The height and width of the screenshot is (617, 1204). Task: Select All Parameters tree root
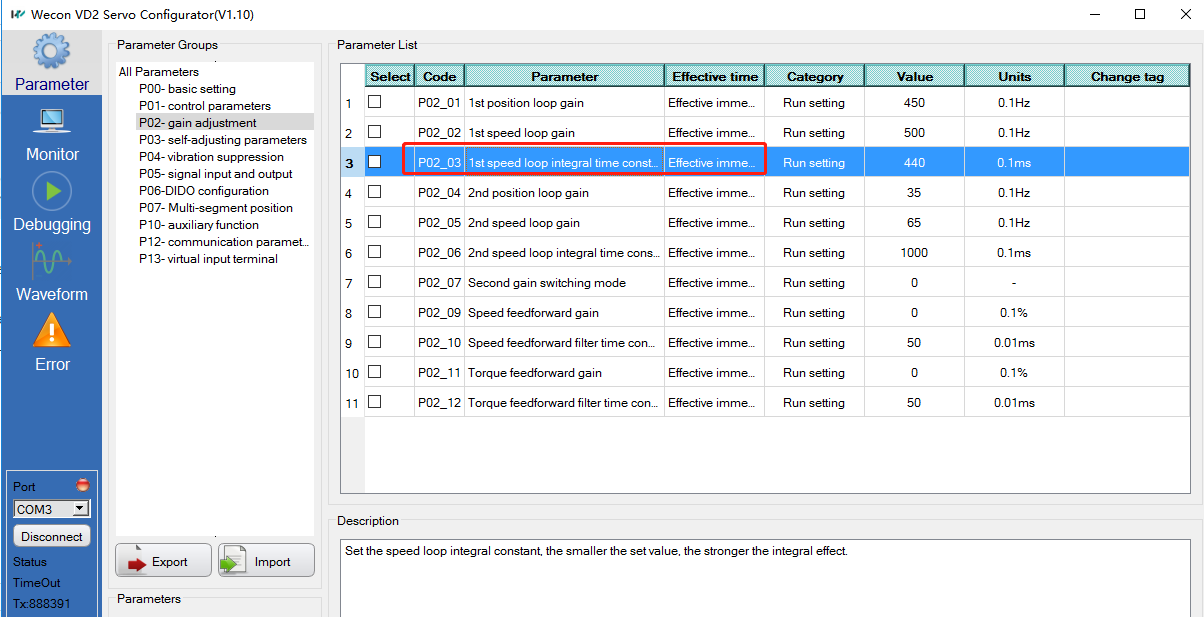(158, 72)
